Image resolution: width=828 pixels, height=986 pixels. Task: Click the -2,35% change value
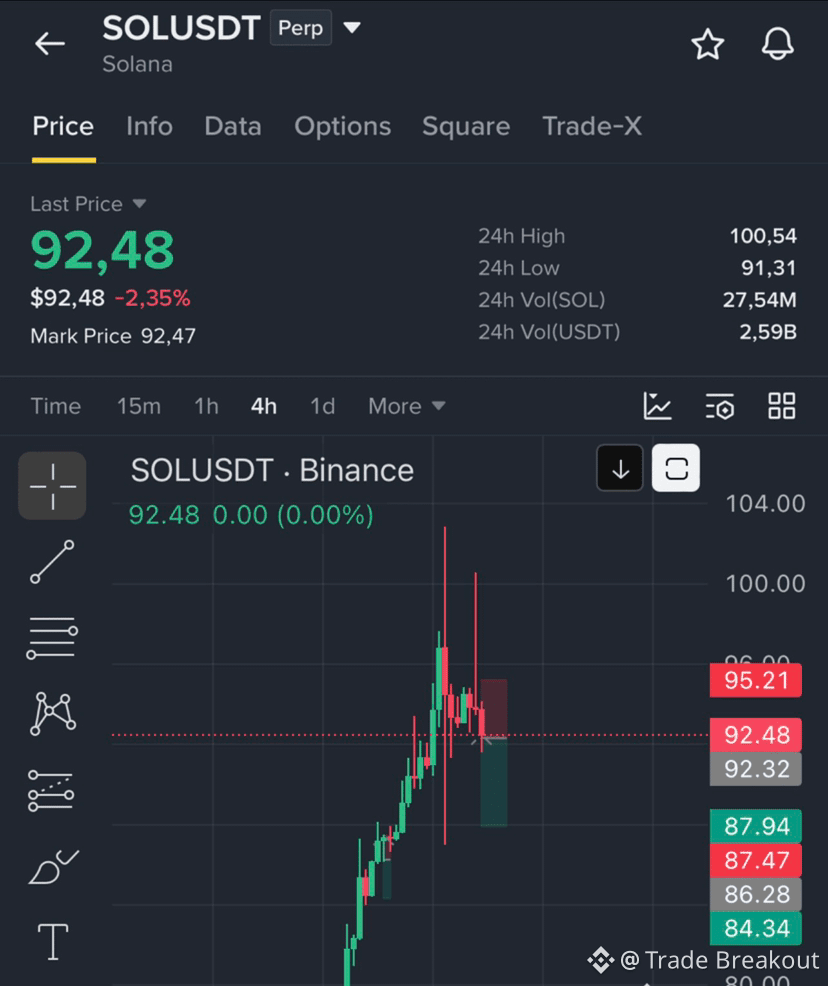pos(152,298)
